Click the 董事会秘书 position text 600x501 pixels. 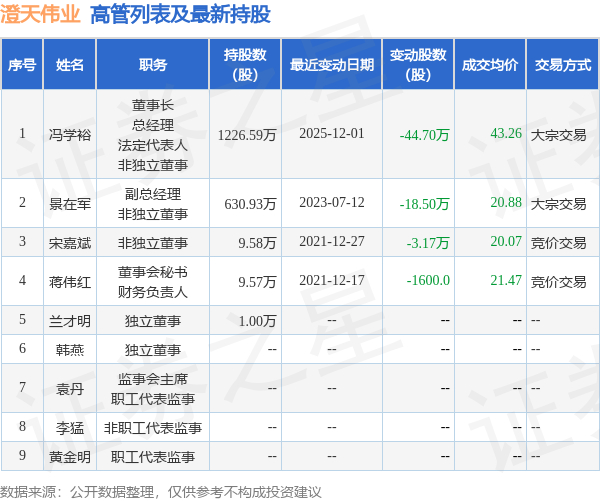coord(153,272)
